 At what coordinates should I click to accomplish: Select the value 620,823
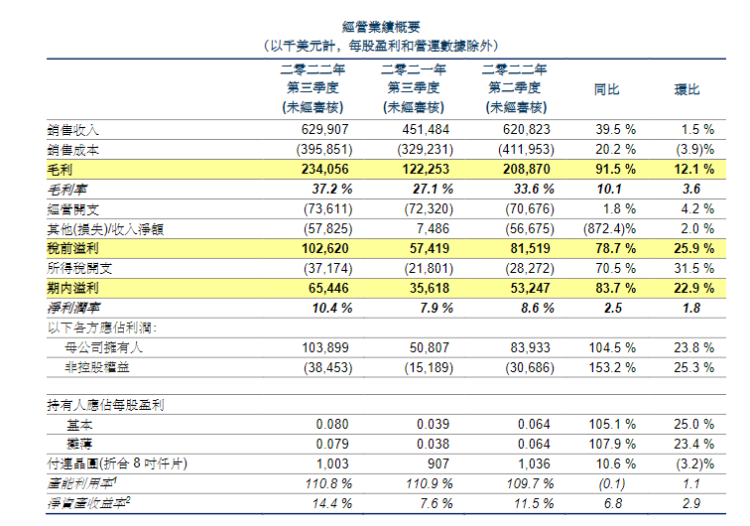pyautogui.click(x=527, y=130)
